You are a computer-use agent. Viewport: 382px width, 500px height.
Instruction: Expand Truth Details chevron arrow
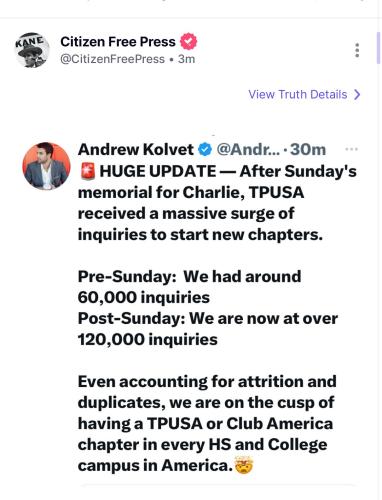click(x=357, y=95)
